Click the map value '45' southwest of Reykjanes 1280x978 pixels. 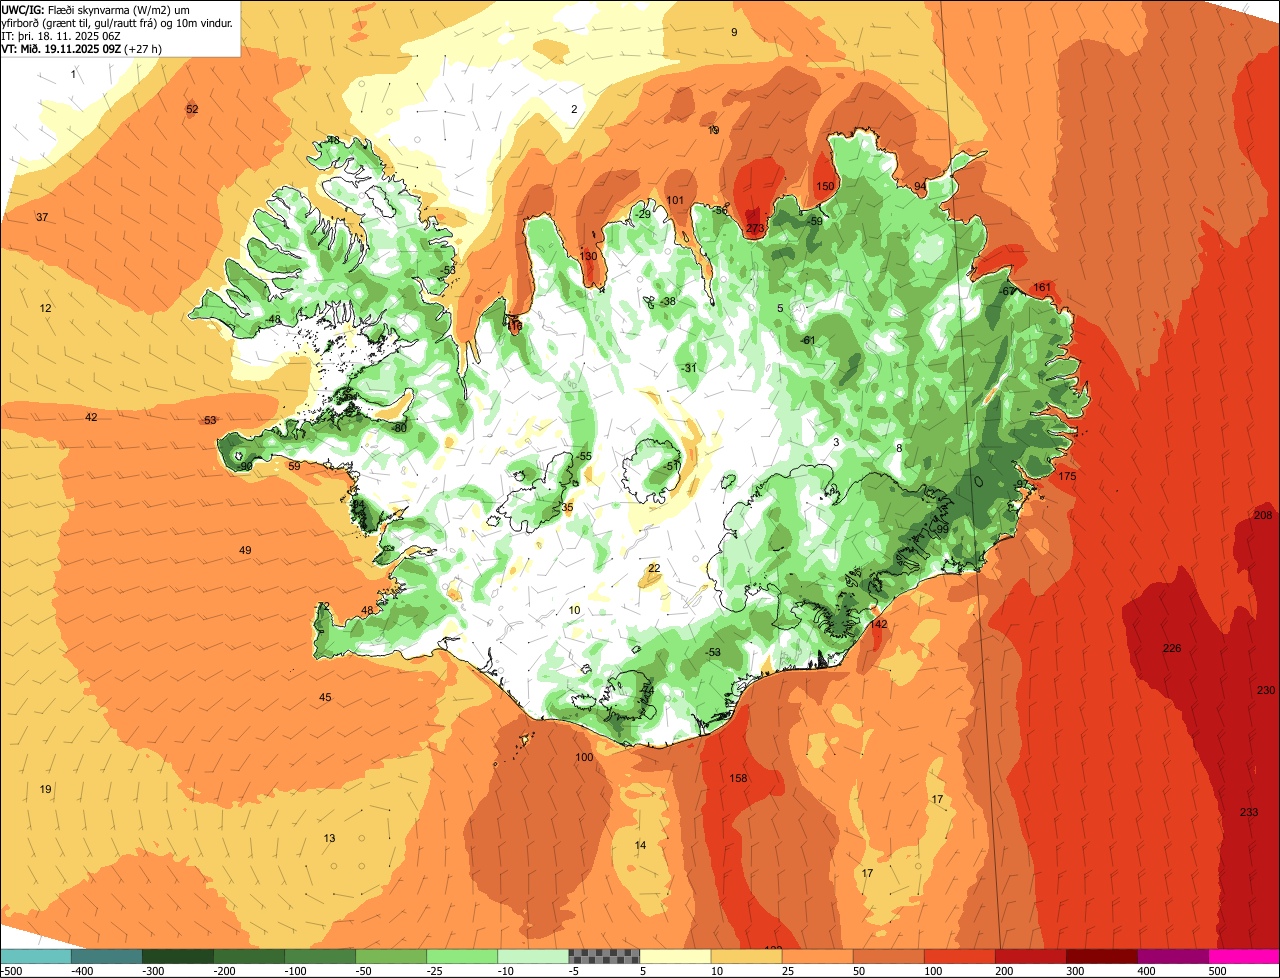[x=325, y=697]
